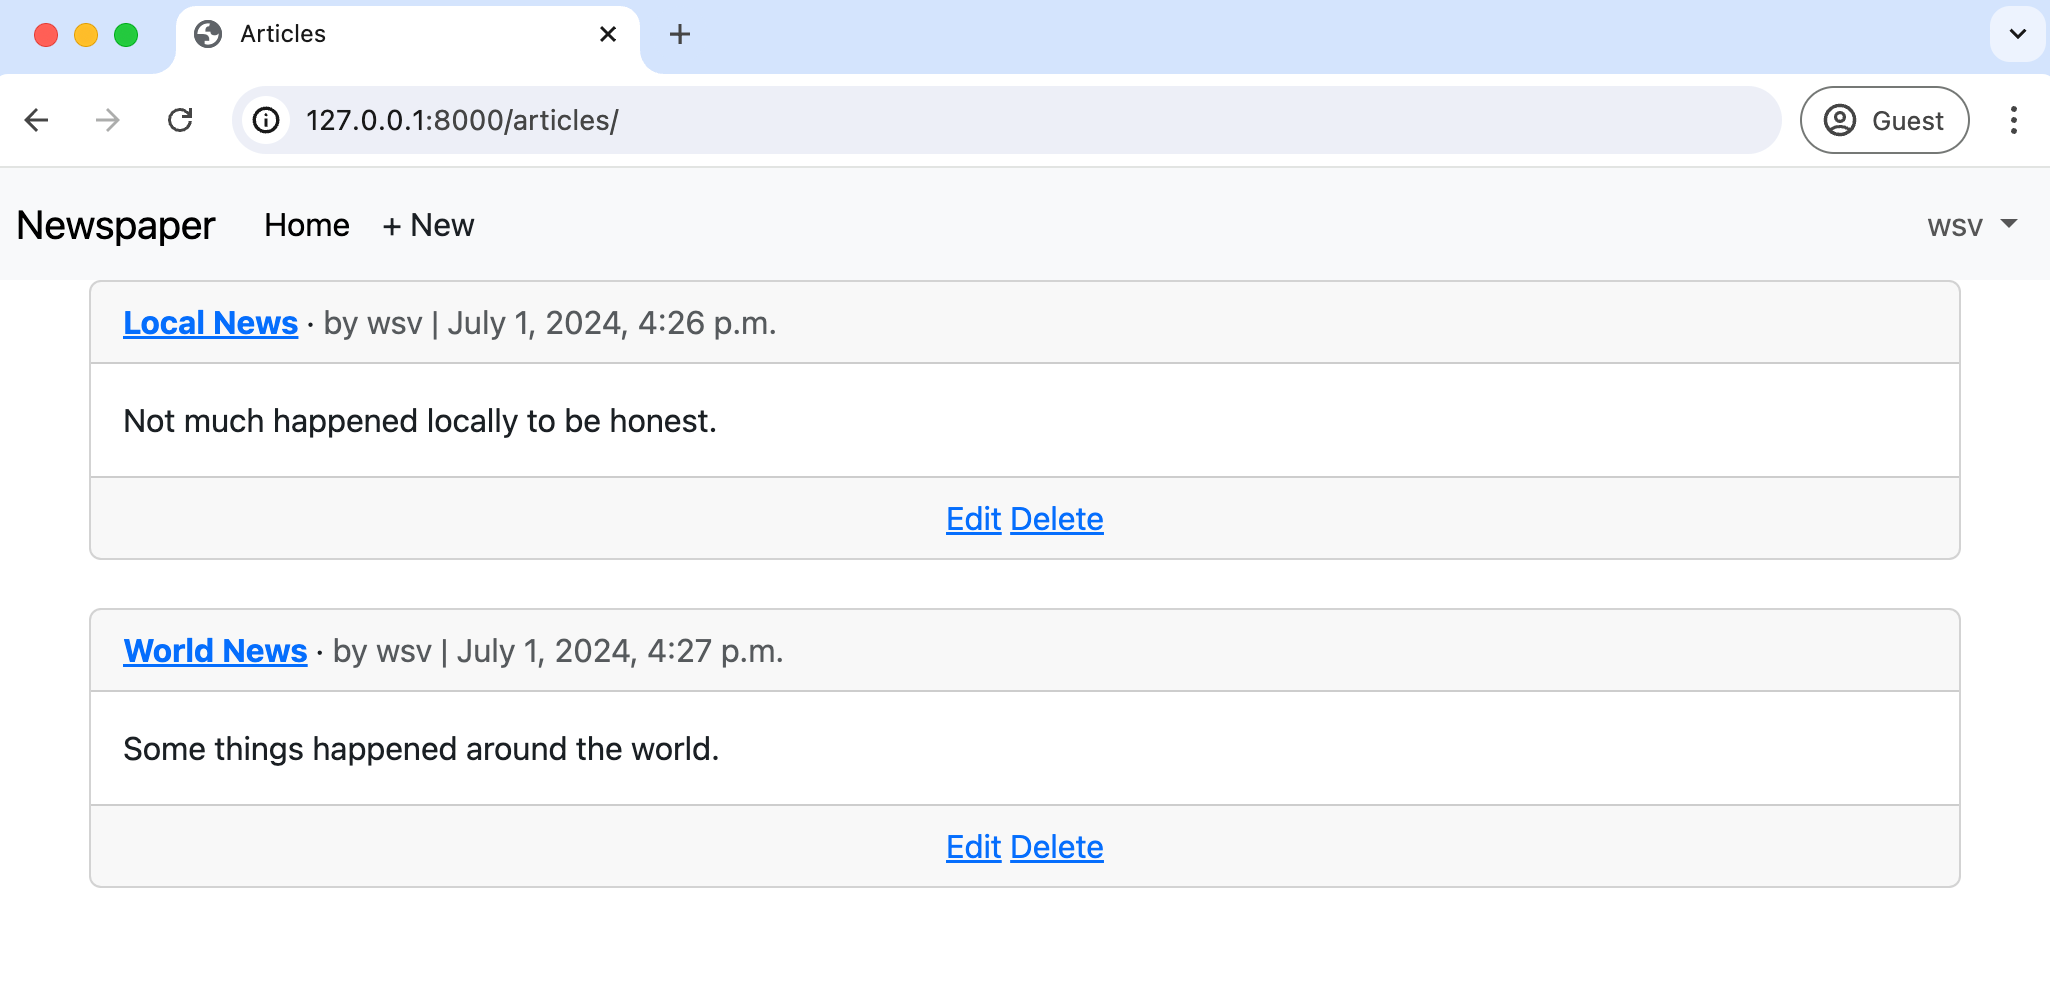Delete the Local News article
The height and width of the screenshot is (984, 2050).
[x=1056, y=519]
